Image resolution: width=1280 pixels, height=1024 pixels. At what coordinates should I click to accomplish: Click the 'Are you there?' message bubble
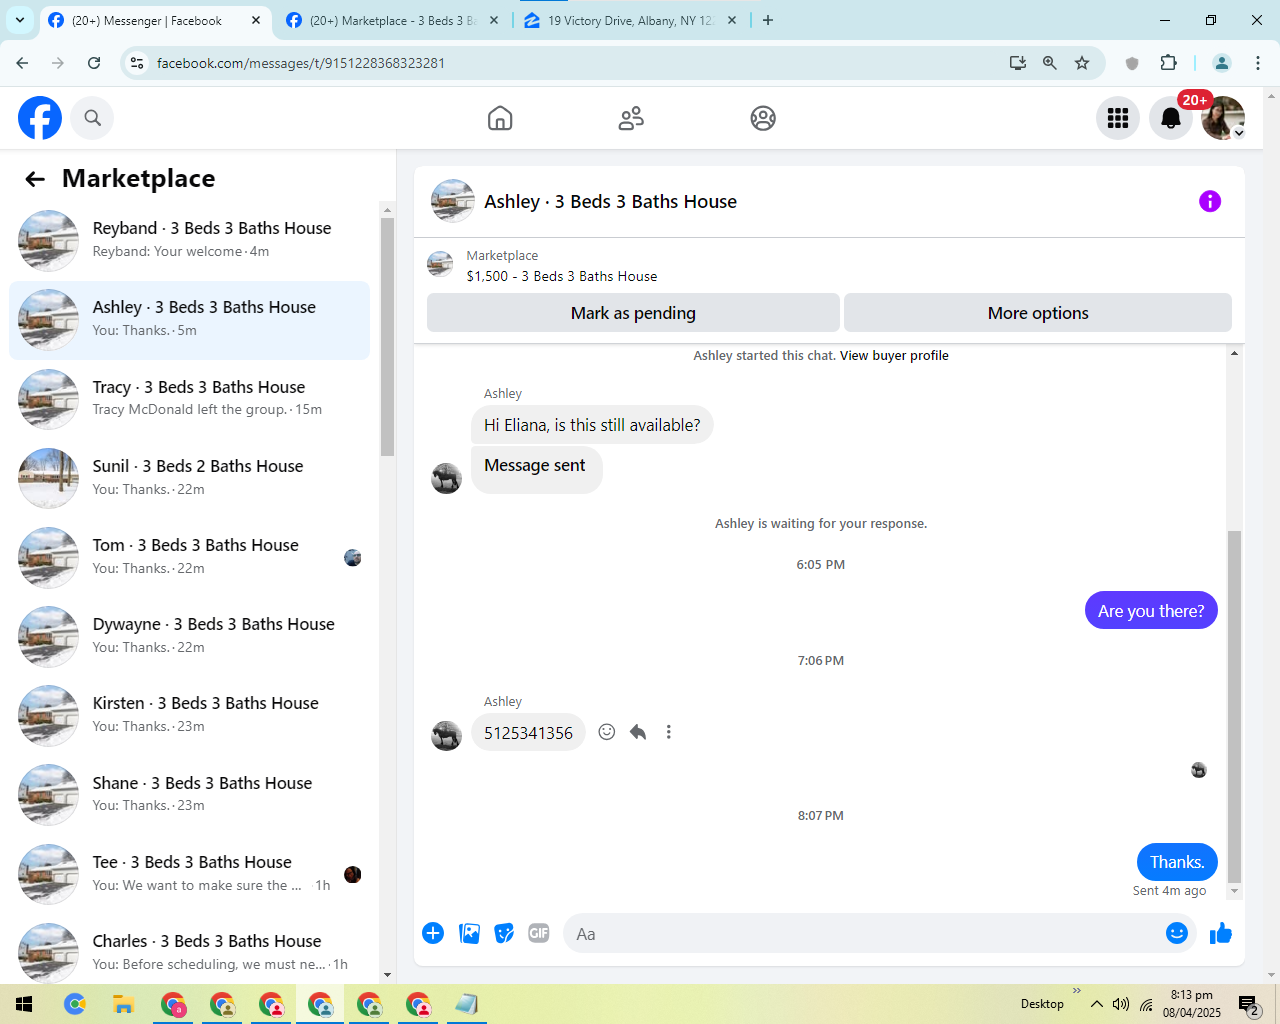[x=1151, y=611]
